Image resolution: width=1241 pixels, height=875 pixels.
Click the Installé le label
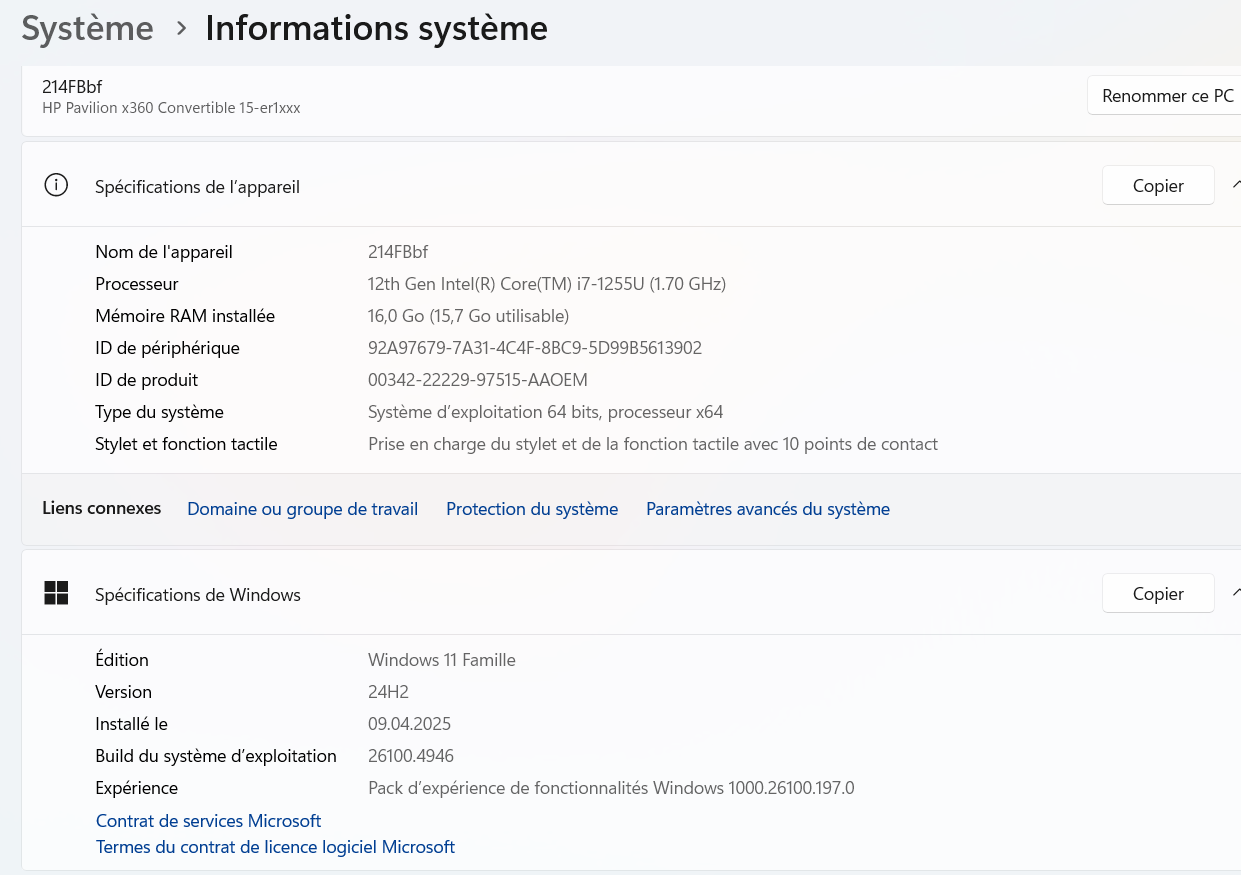click(x=132, y=724)
